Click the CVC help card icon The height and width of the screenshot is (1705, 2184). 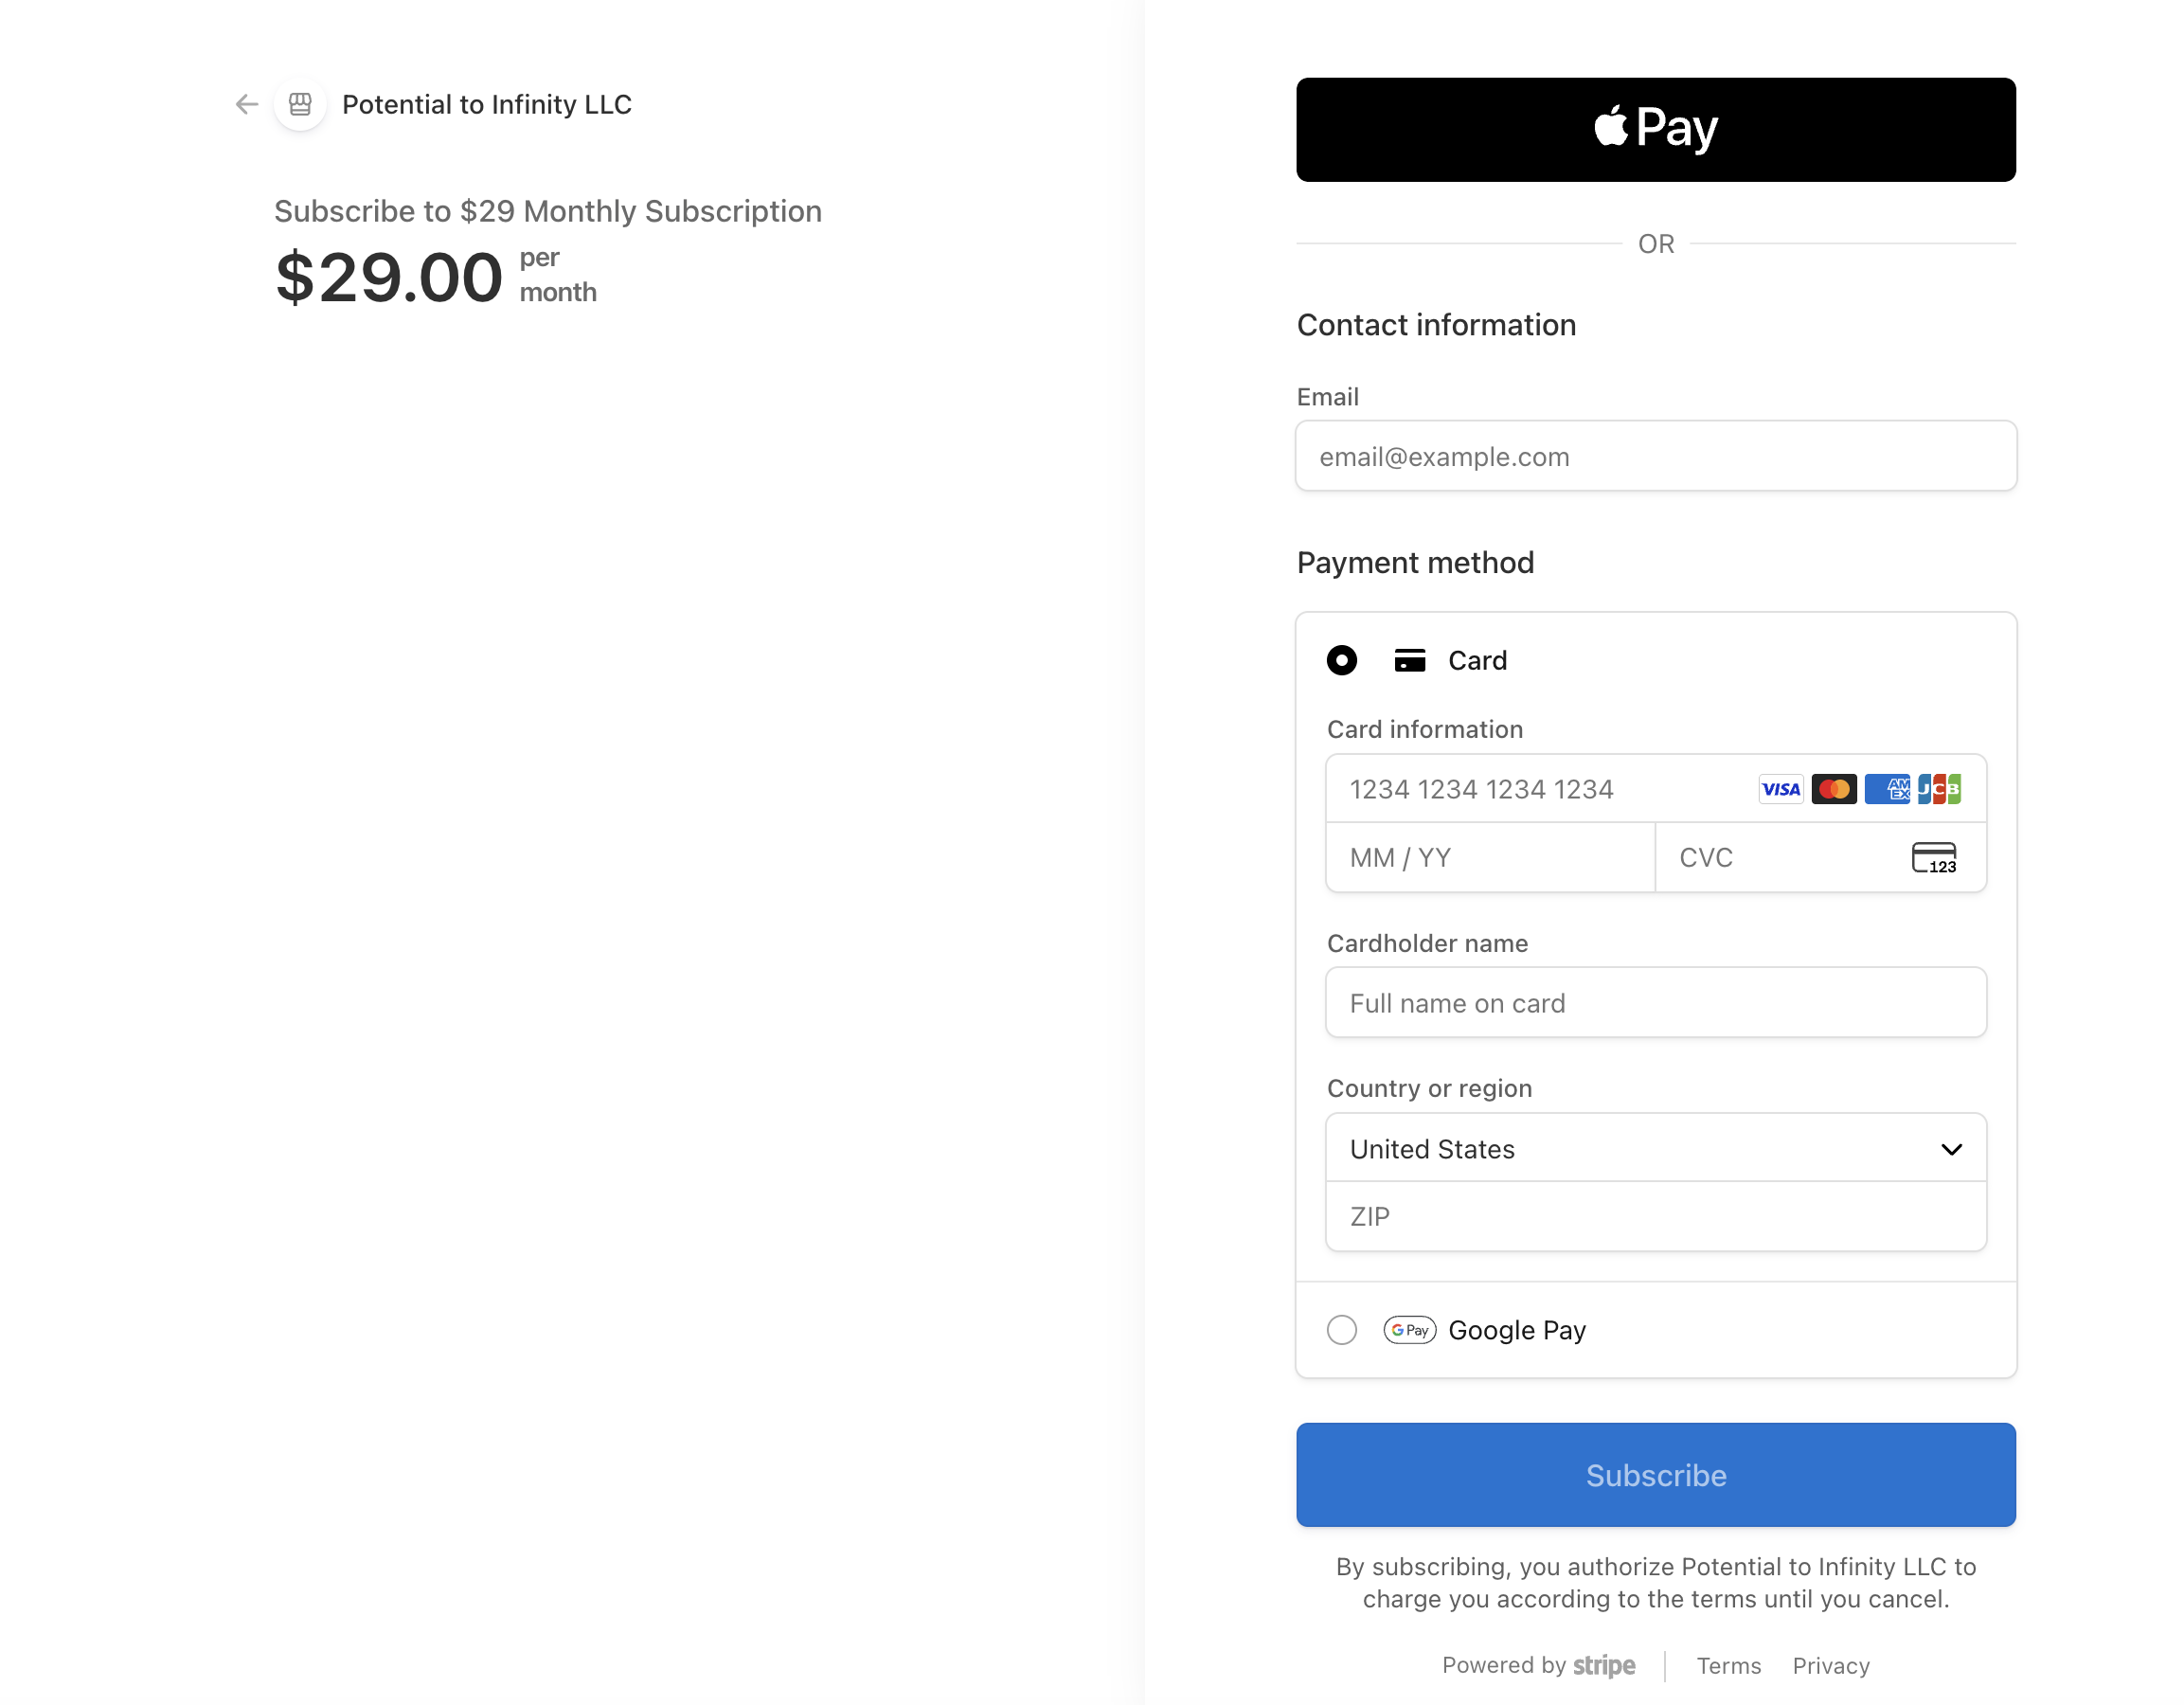[1934, 858]
